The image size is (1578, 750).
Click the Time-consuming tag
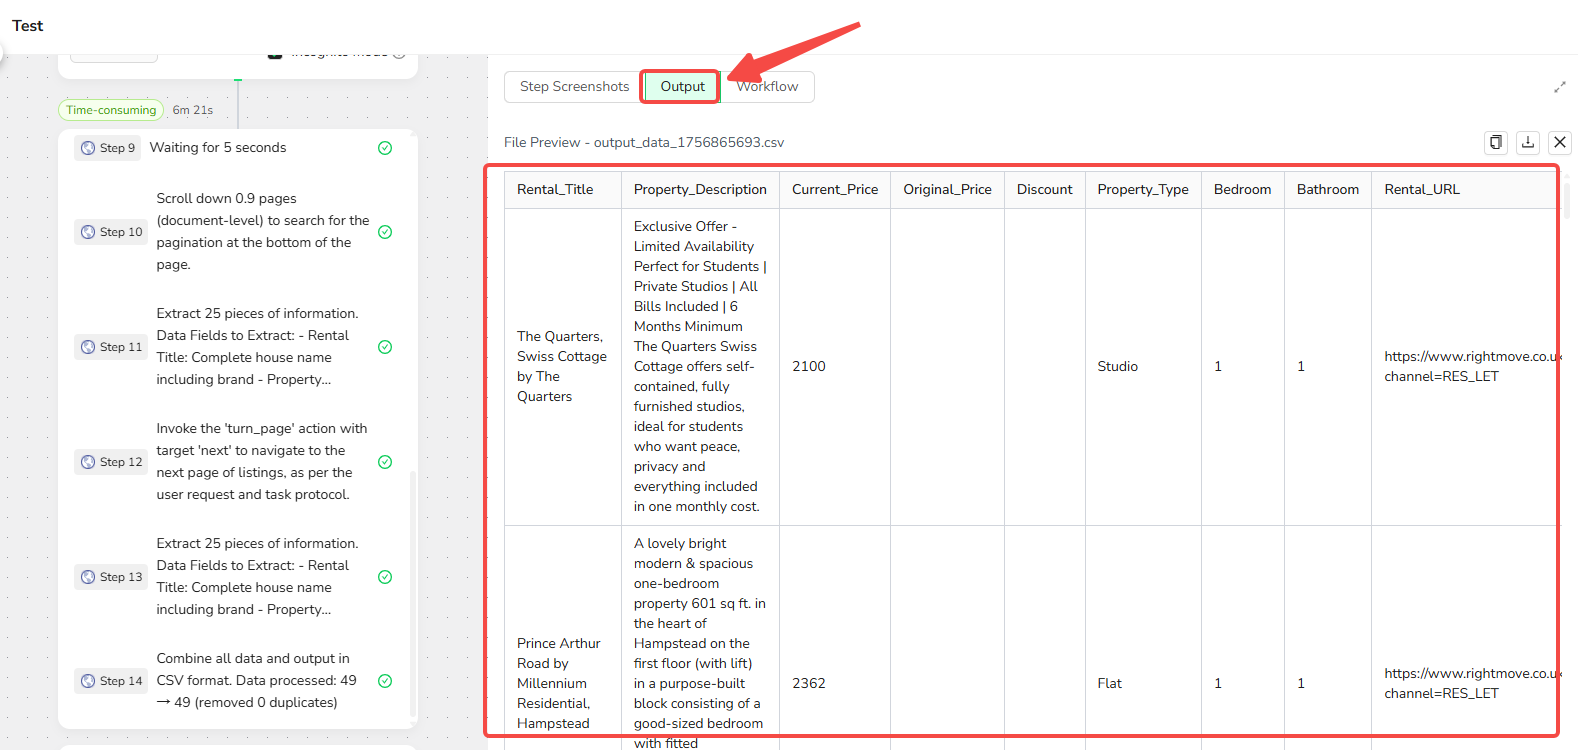(x=111, y=110)
